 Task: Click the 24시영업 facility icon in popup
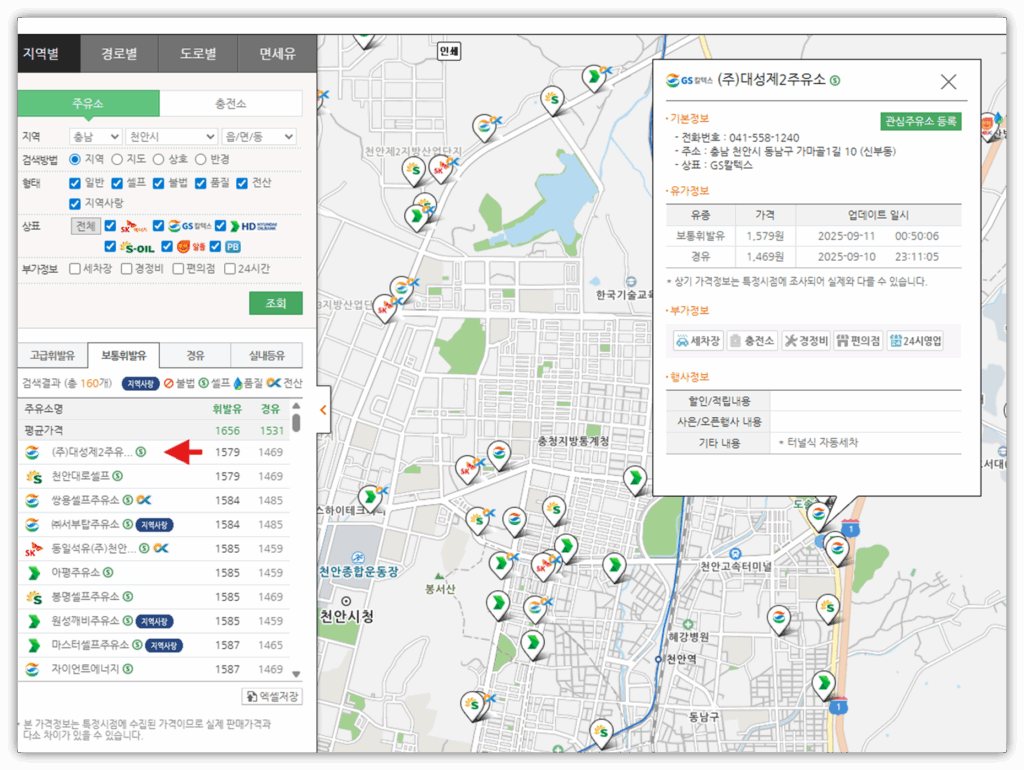pyautogui.click(x=916, y=341)
